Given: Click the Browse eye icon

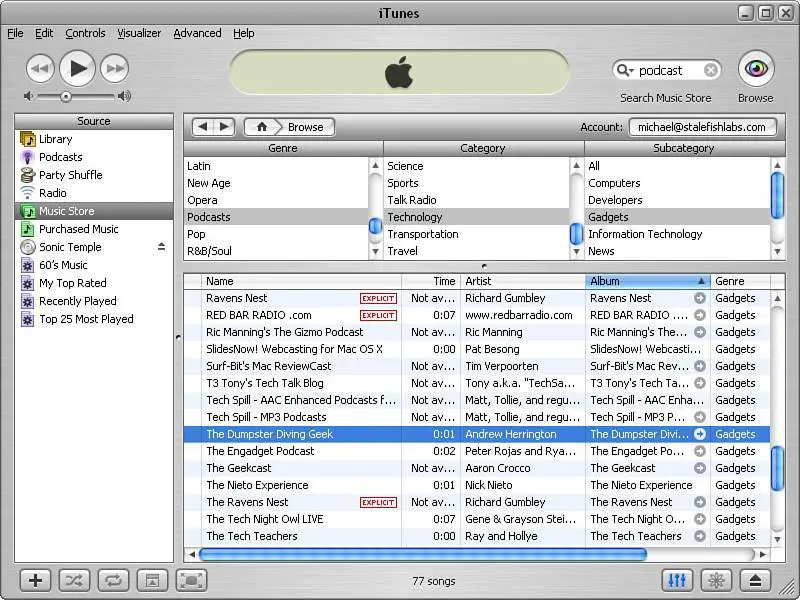Looking at the screenshot, I should [756, 68].
